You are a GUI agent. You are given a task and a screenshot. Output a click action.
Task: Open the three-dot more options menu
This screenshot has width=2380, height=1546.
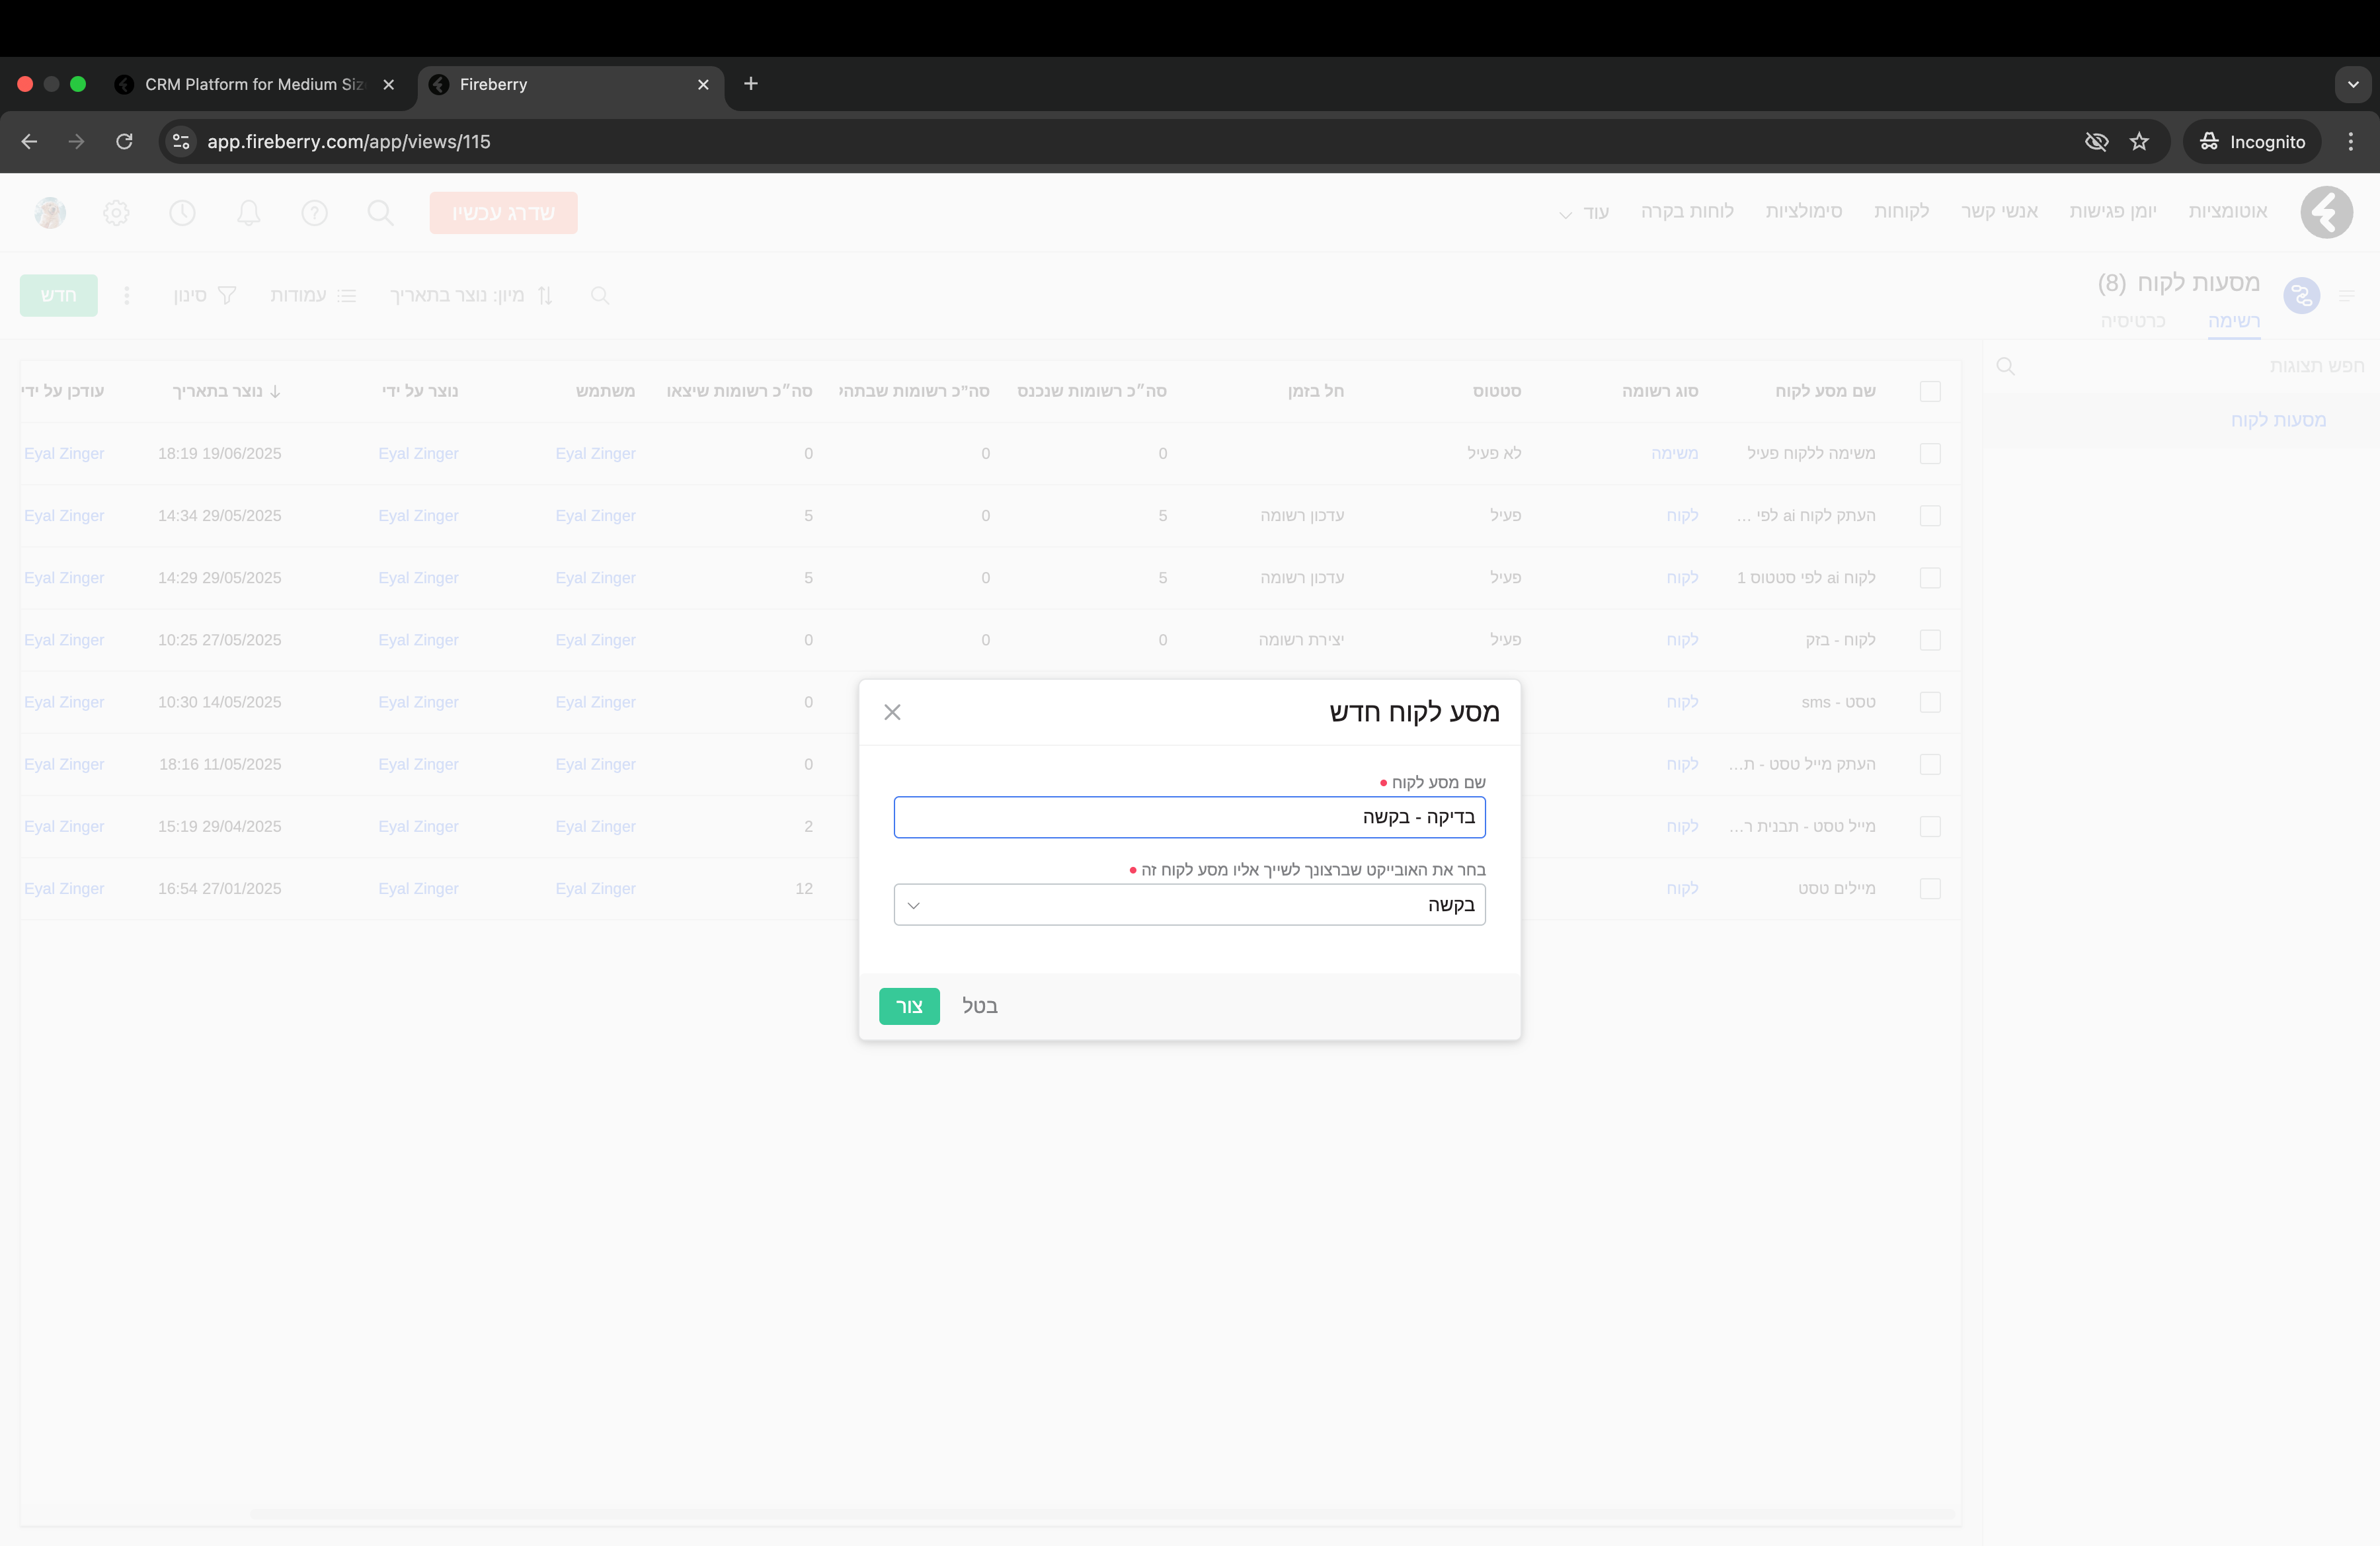point(126,295)
